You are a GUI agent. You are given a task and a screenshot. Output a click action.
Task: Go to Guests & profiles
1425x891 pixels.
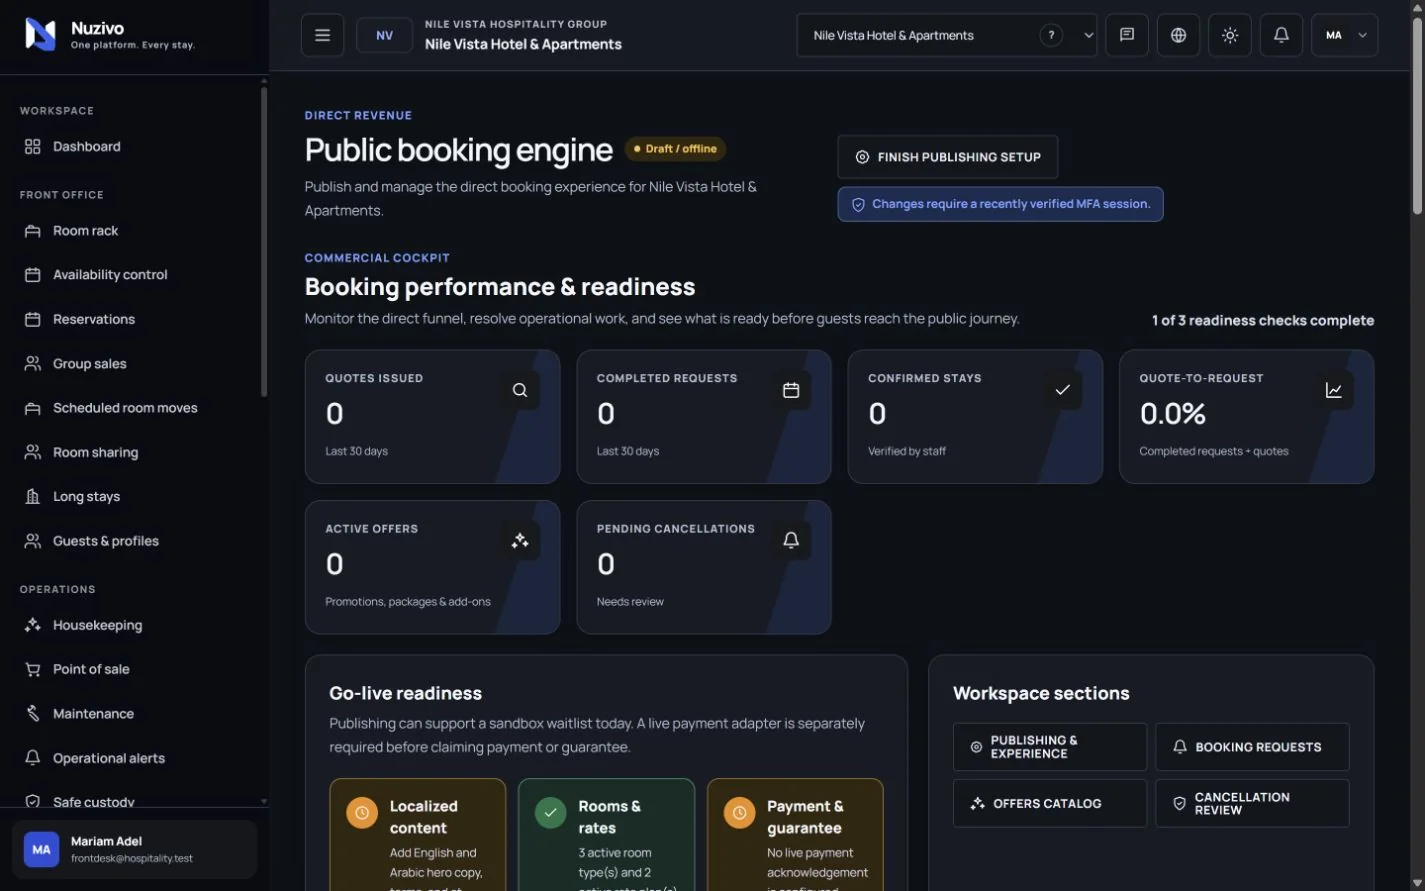[x=130, y=541]
